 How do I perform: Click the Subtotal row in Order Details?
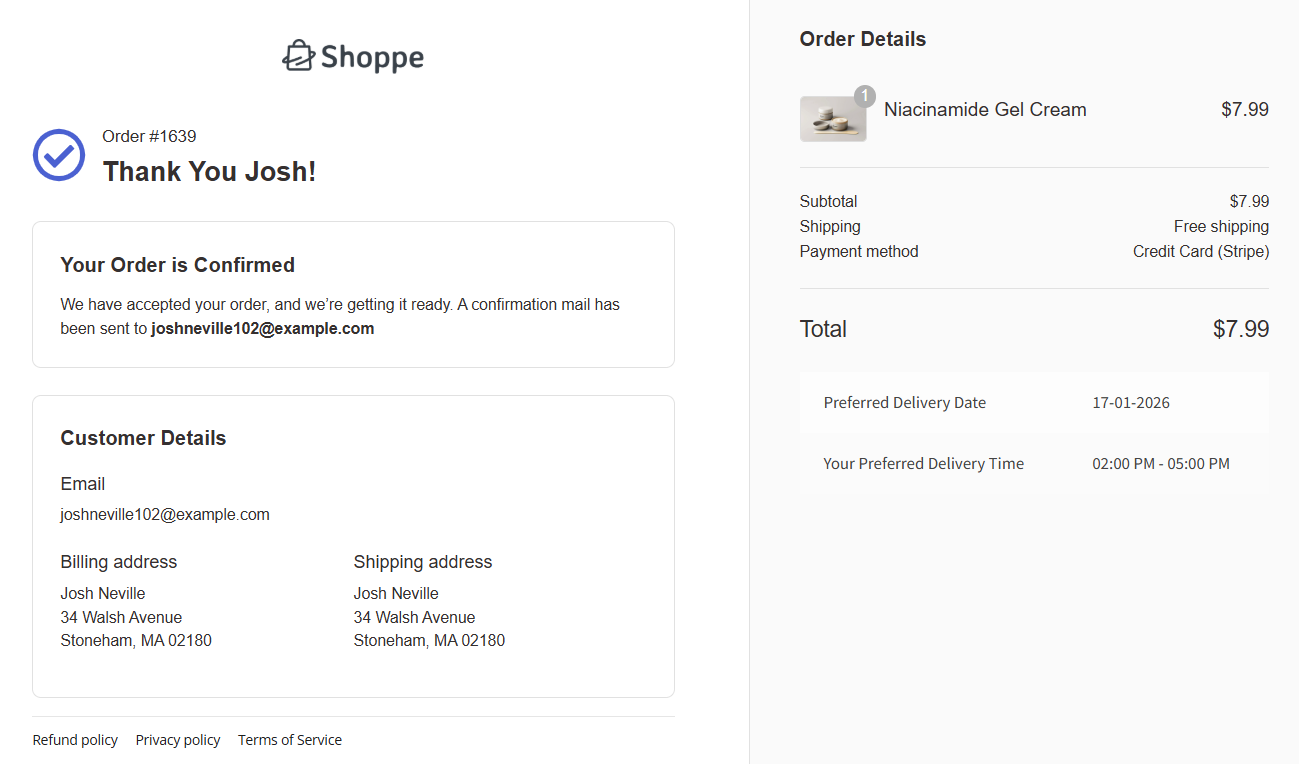point(828,201)
